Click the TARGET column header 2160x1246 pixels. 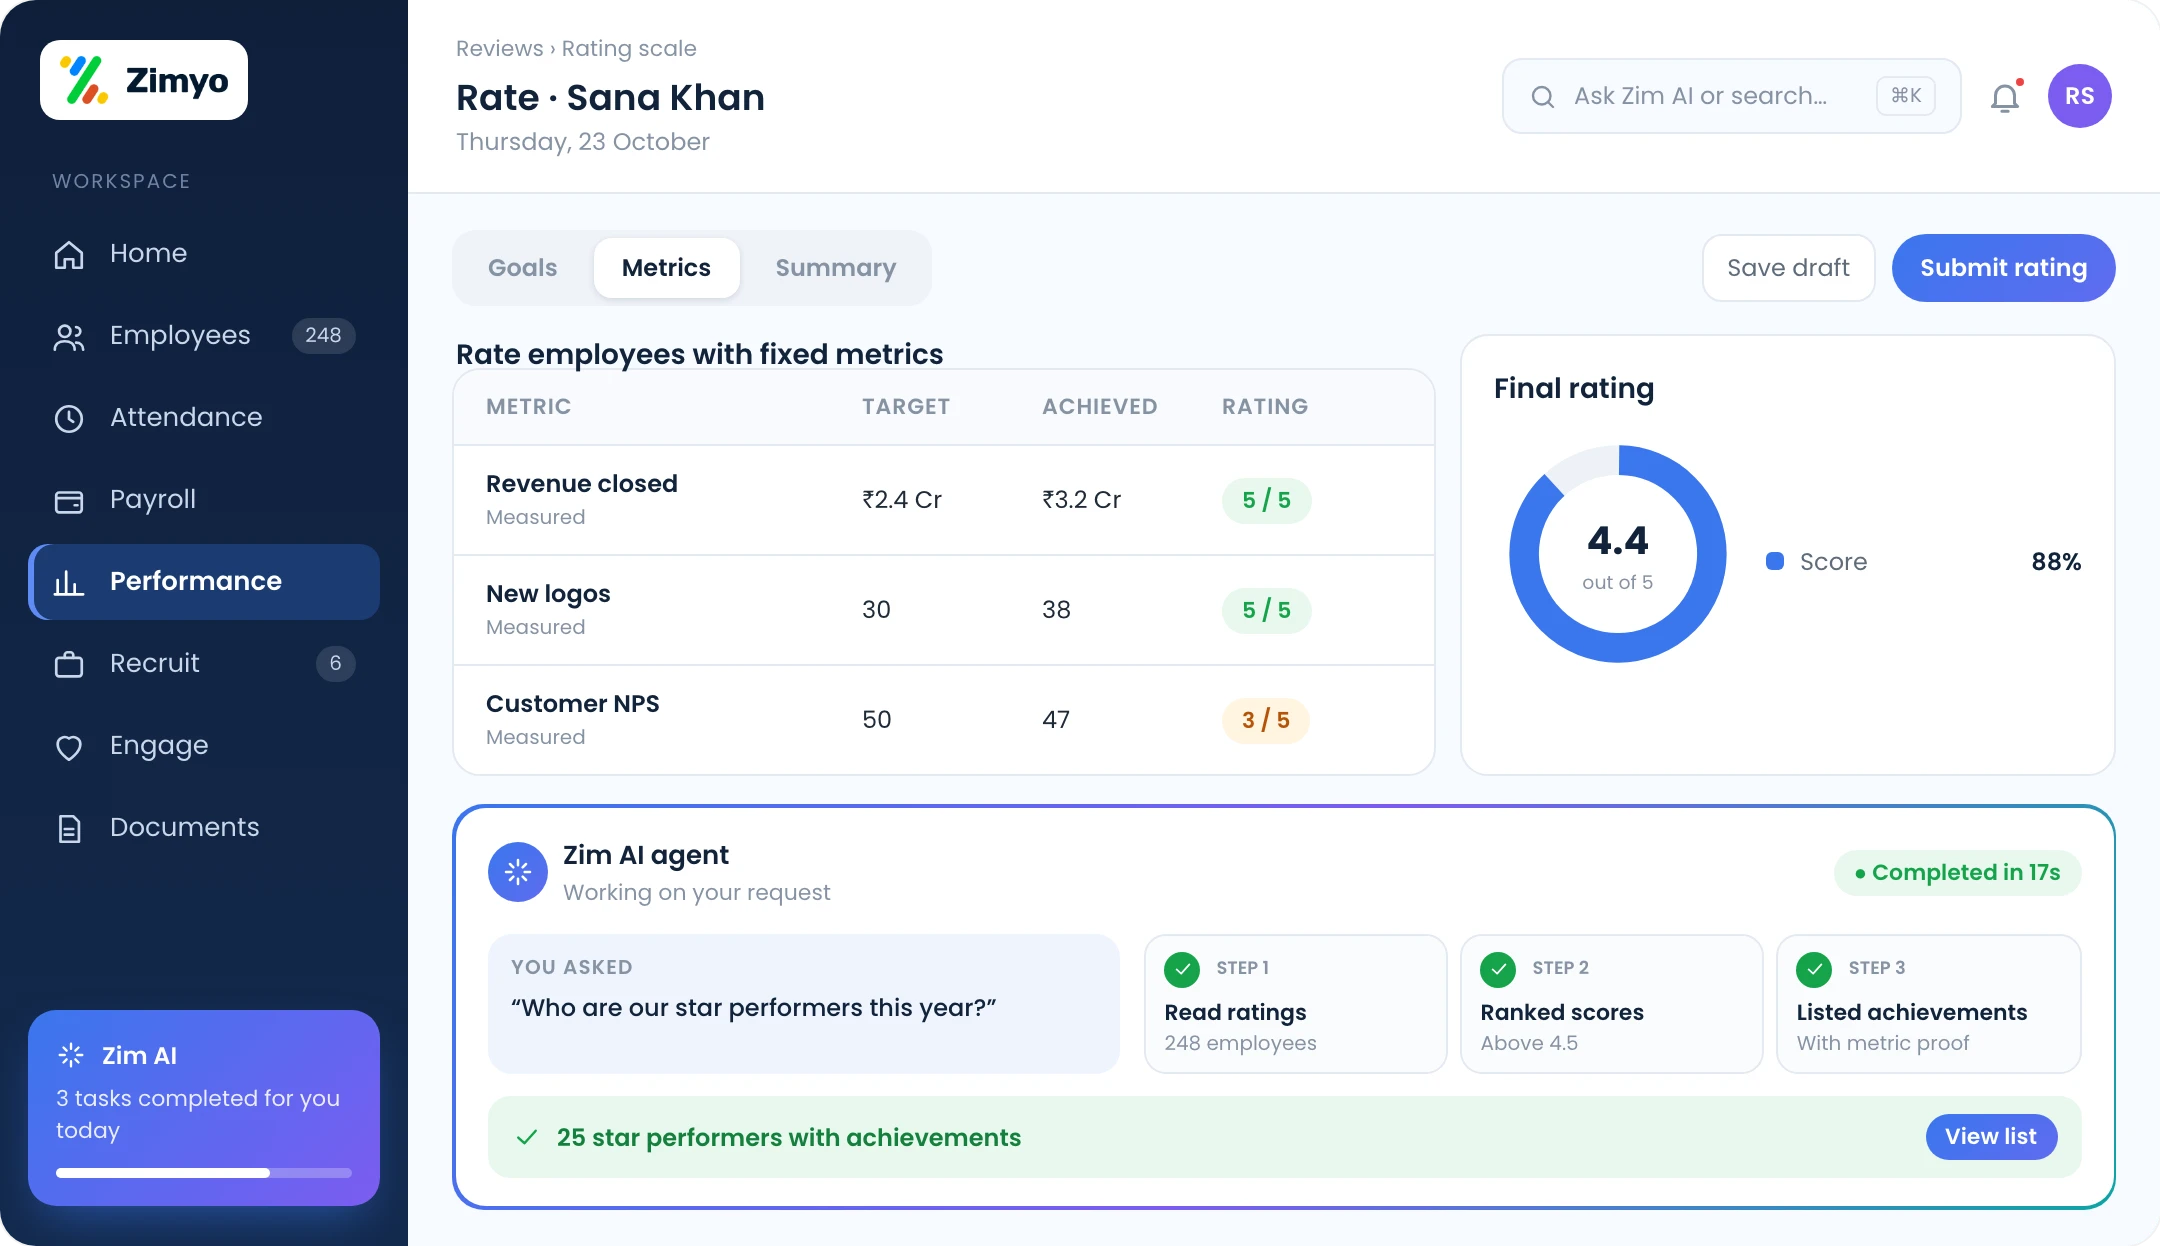click(906, 407)
